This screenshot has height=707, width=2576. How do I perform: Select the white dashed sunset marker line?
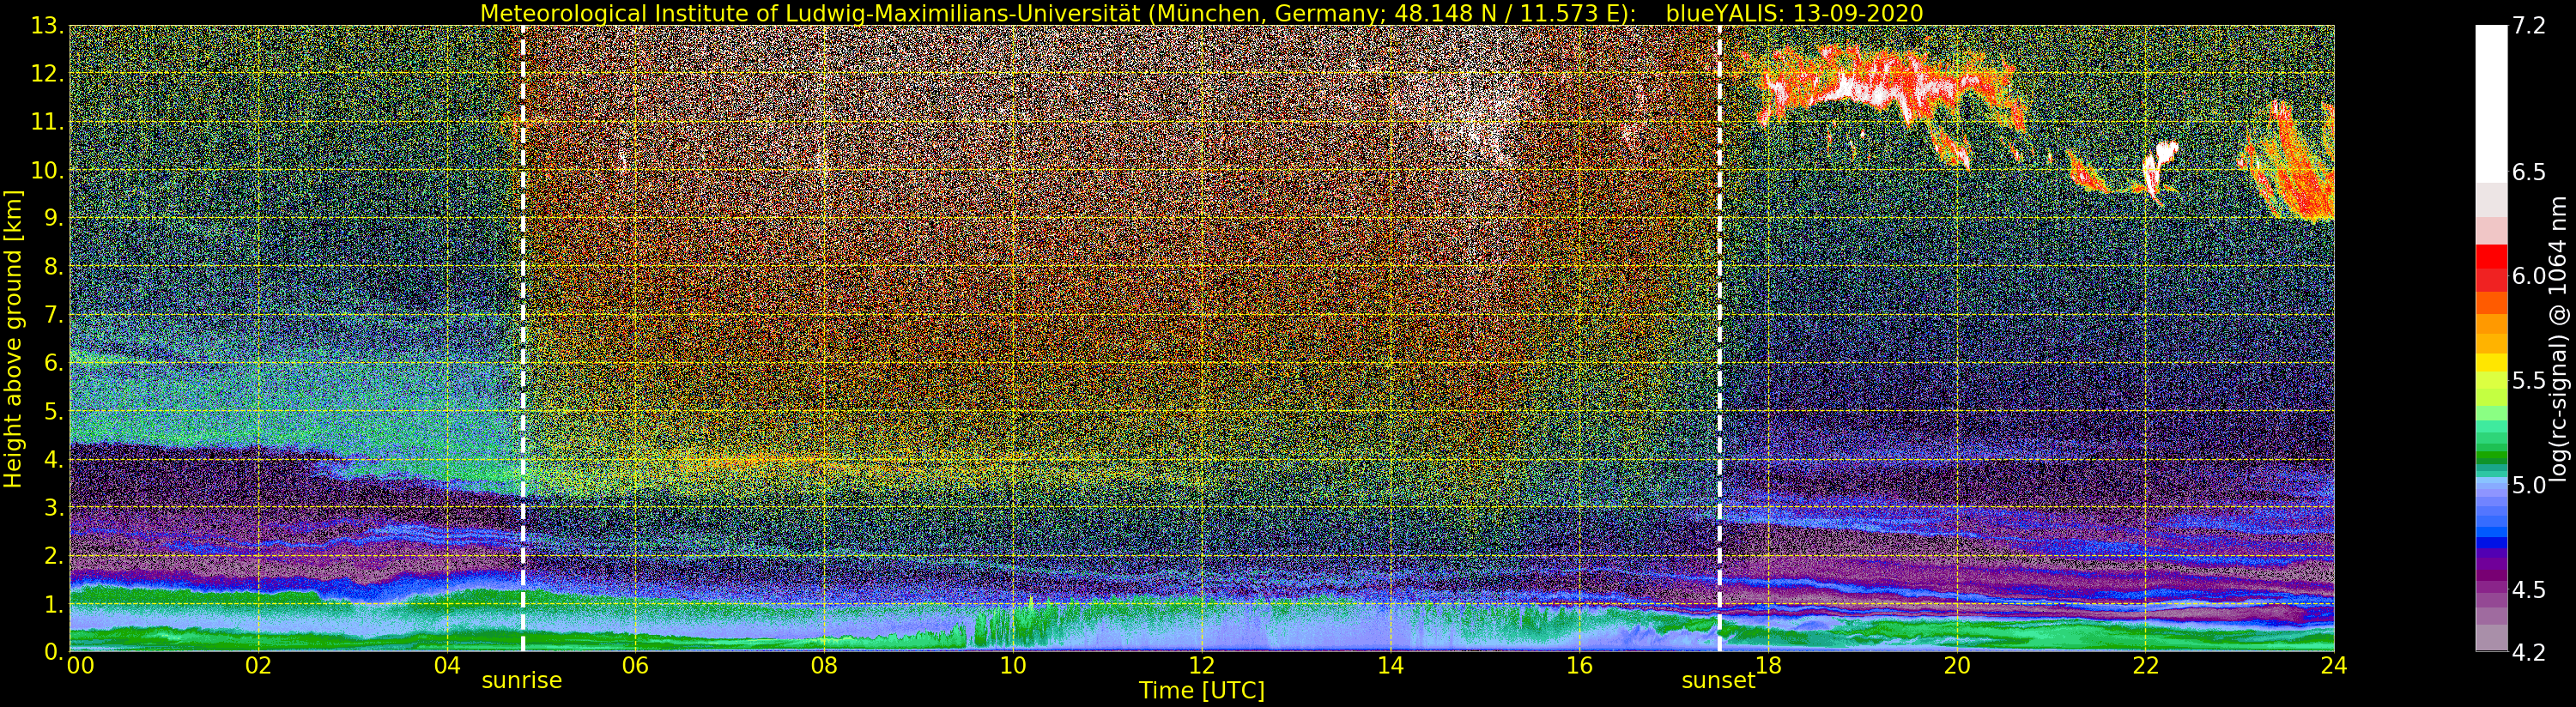point(1719,338)
